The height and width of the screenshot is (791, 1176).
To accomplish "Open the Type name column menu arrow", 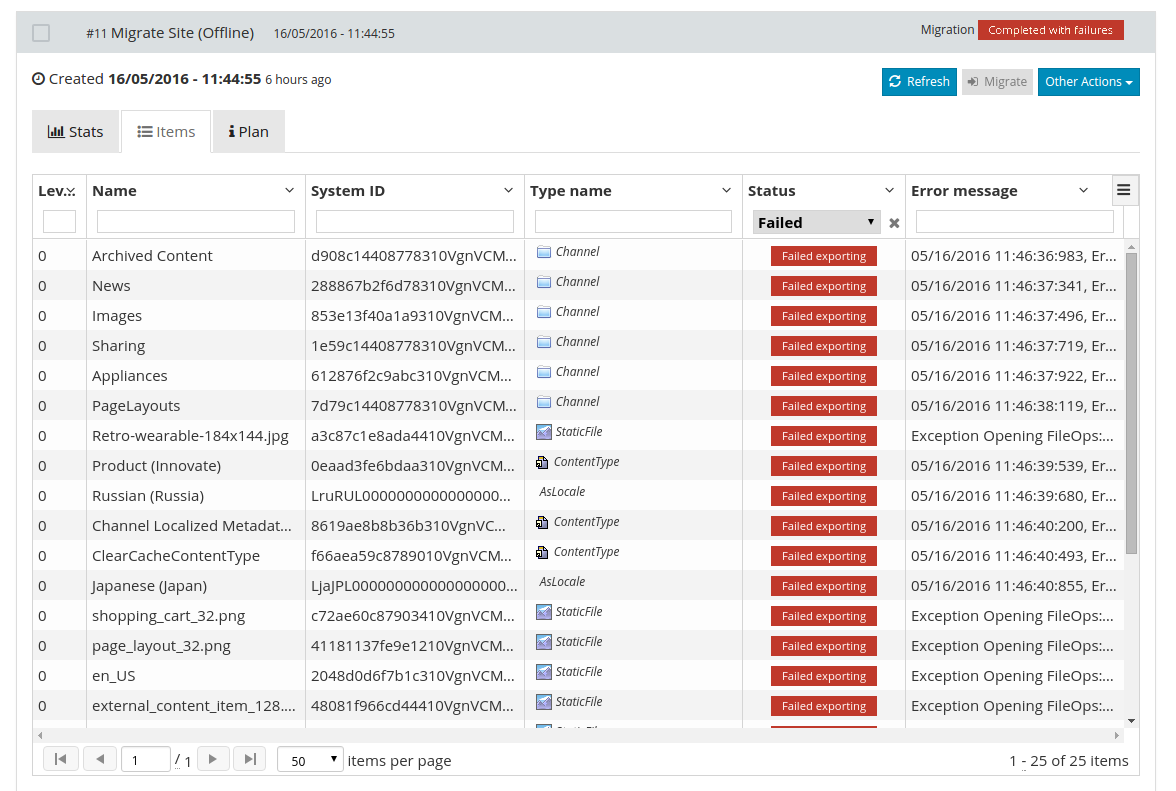I will point(726,190).
